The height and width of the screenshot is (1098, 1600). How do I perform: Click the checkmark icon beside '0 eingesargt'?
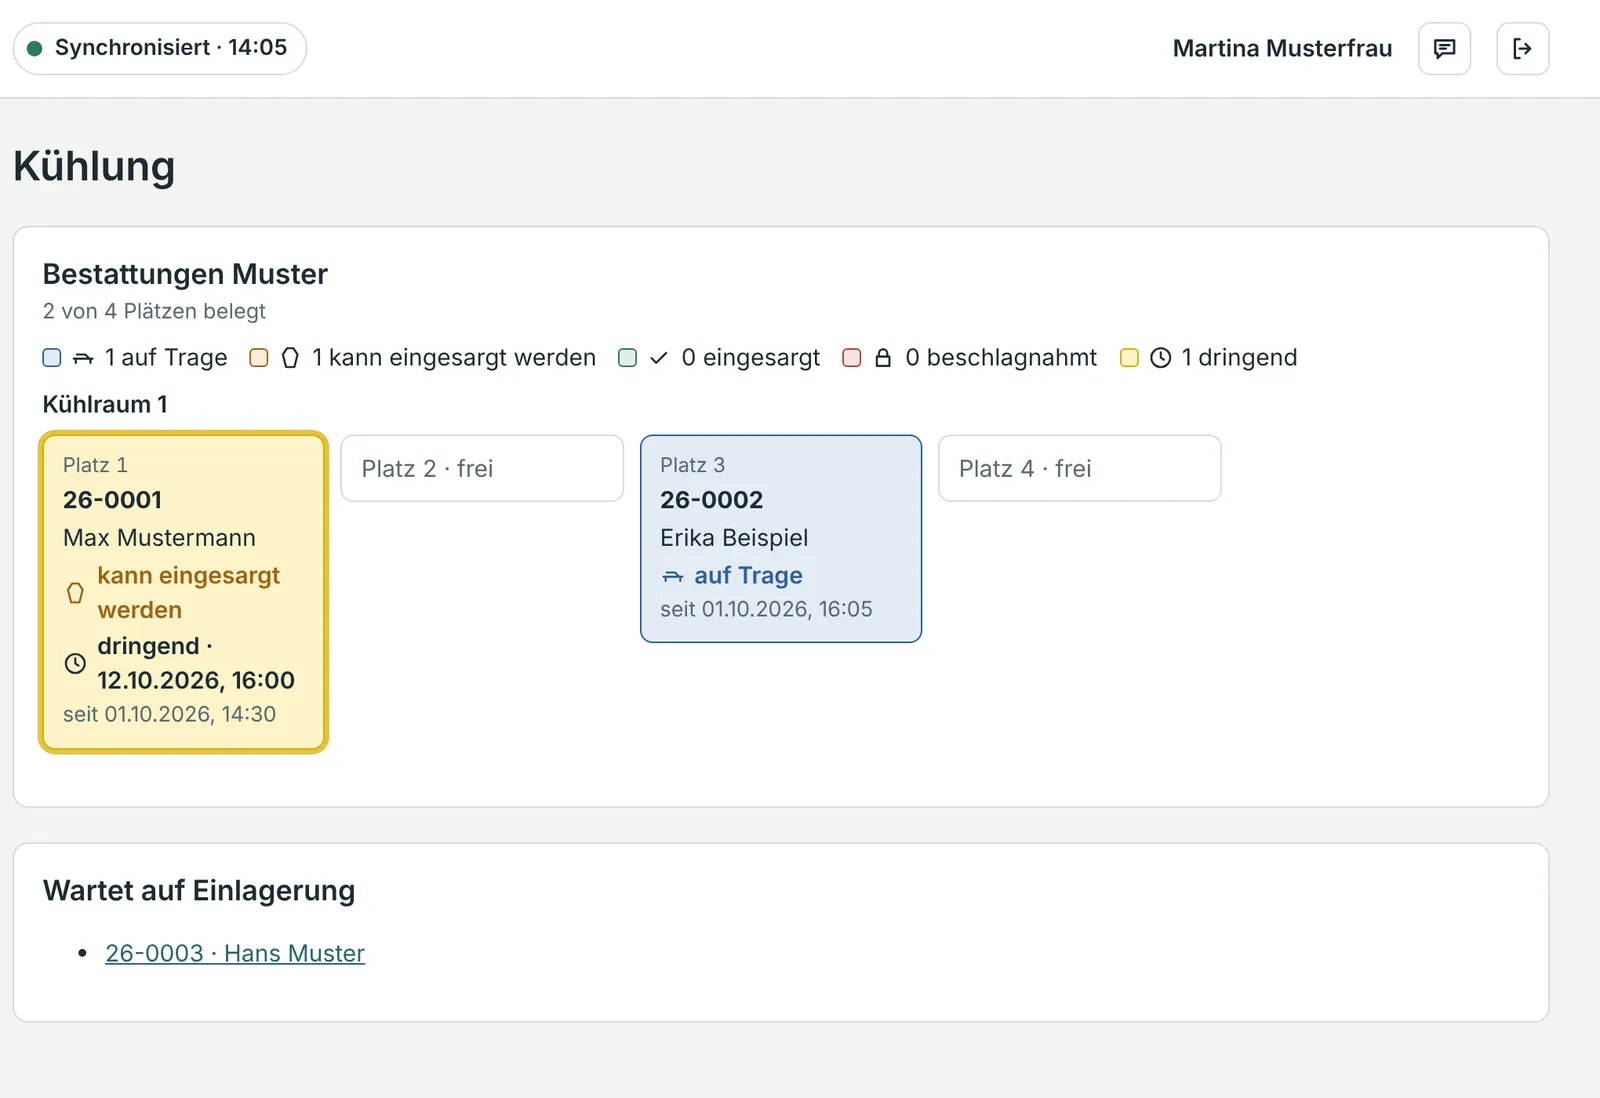pyautogui.click(x=658, y=358)
